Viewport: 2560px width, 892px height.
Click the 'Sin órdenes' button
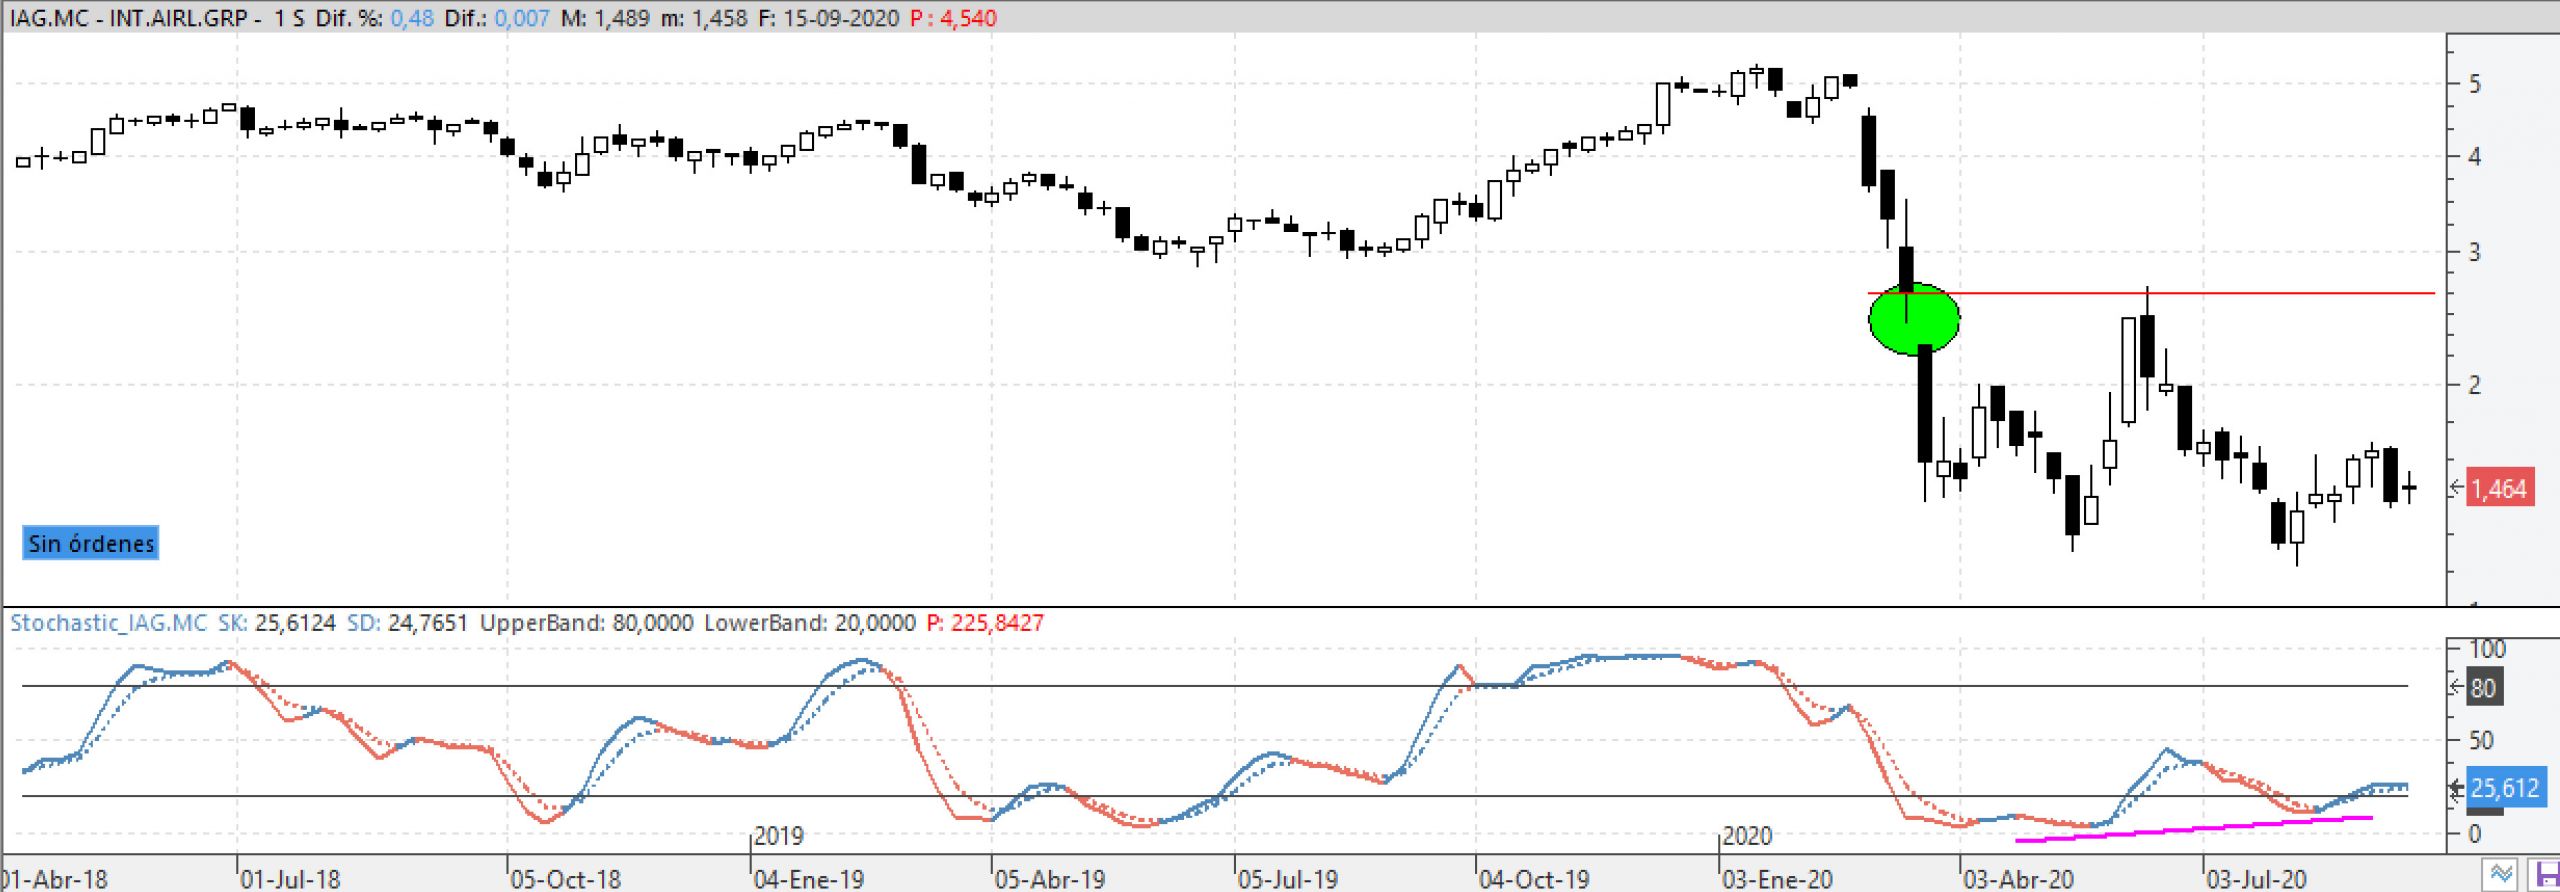(91, 543)
